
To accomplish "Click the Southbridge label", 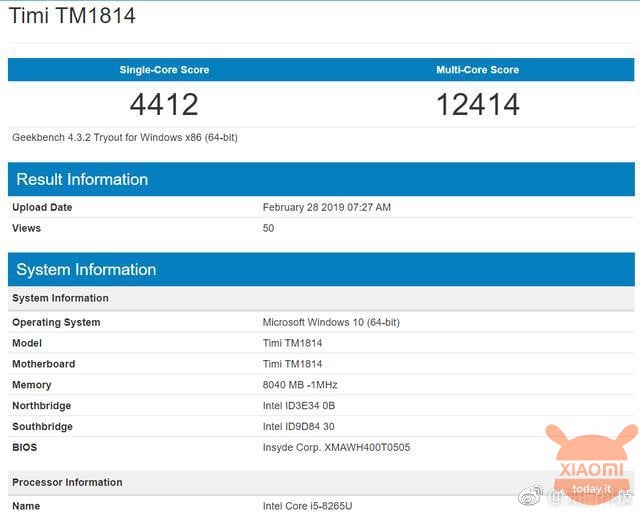I will coord(42,427).
